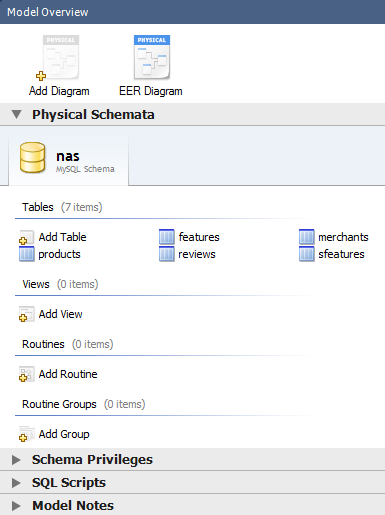Click the Add Diagram label
The image size is (385, 515).
coord(59,91)
